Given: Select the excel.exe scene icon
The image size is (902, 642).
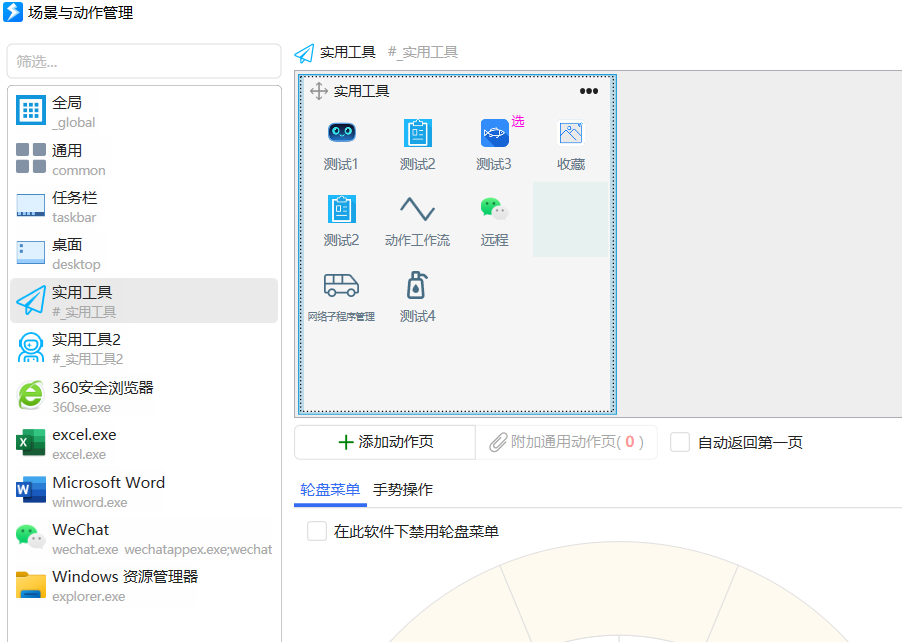Looking at the screenshot, I should pos(30,442).
